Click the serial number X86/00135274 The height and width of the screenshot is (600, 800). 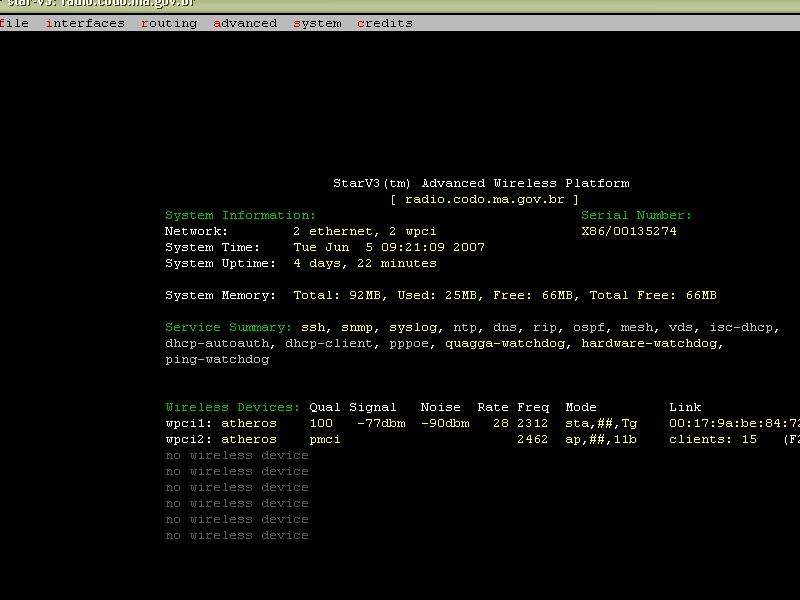point(629,231)
